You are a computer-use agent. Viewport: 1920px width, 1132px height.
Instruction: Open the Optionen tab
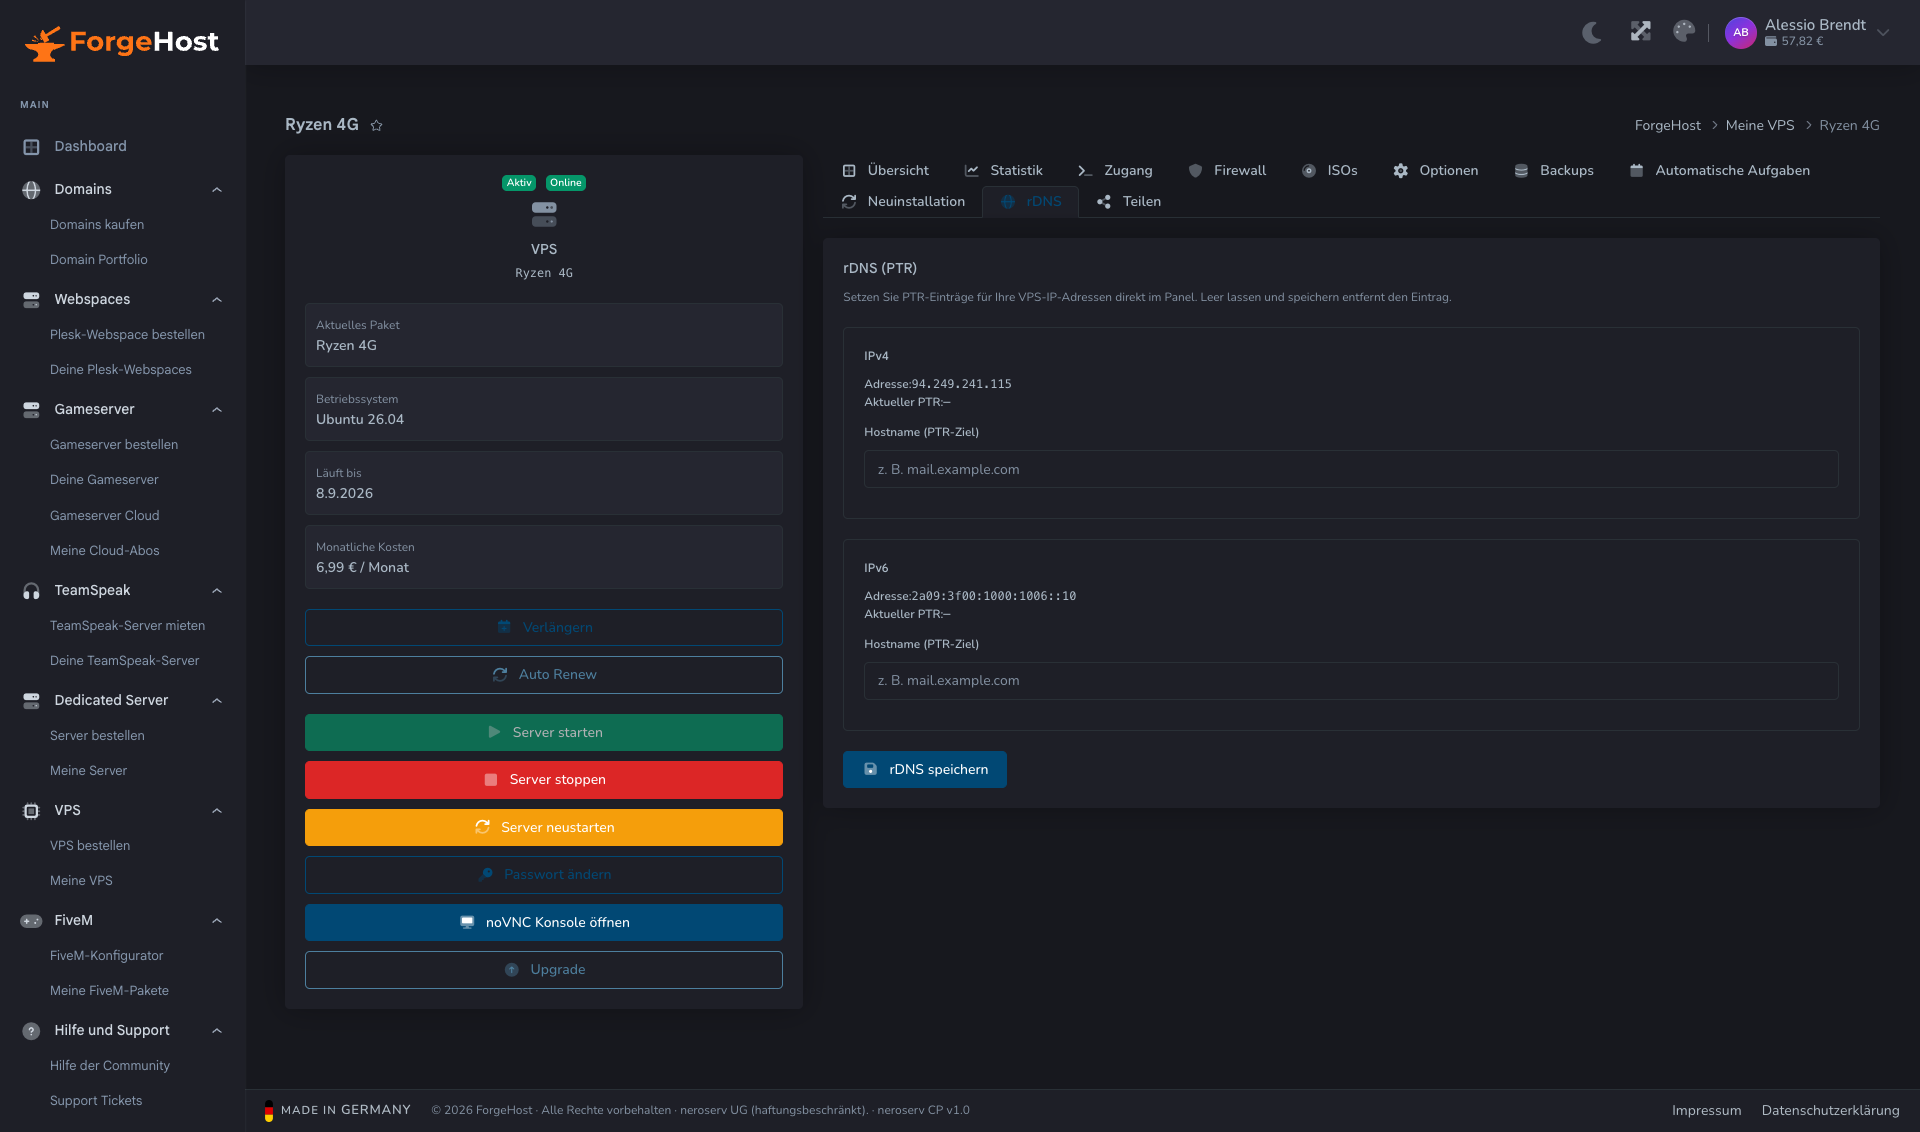click(1436, 171)
